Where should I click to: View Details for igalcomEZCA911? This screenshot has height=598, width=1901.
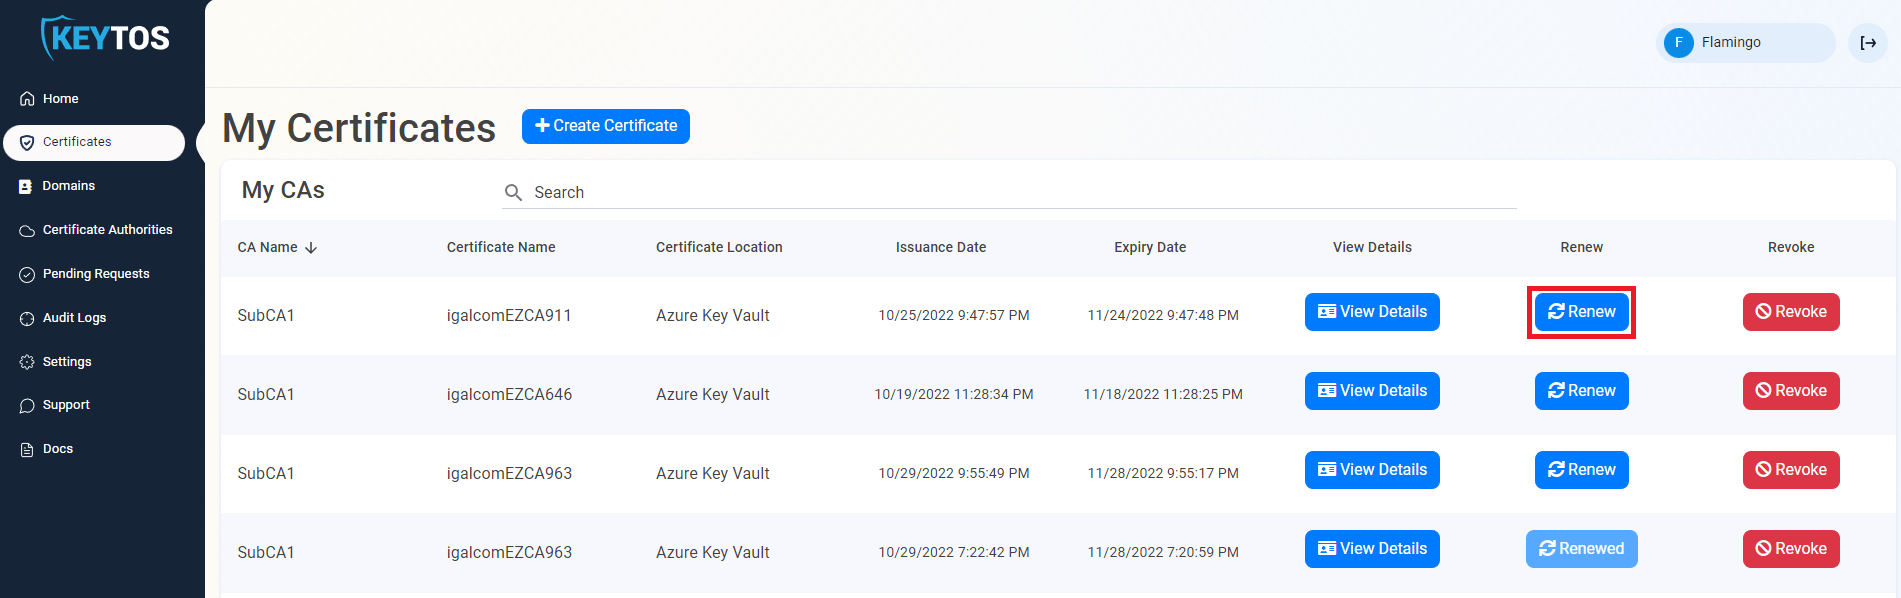pyautogui.click(x=1372, y=312)
